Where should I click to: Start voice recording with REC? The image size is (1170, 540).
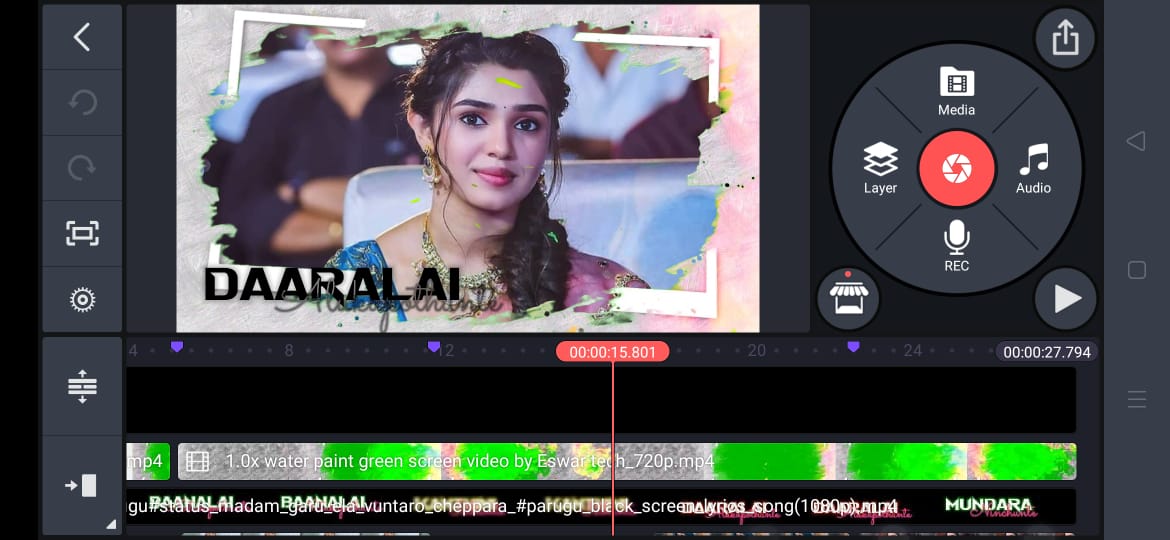pos(956,246)
